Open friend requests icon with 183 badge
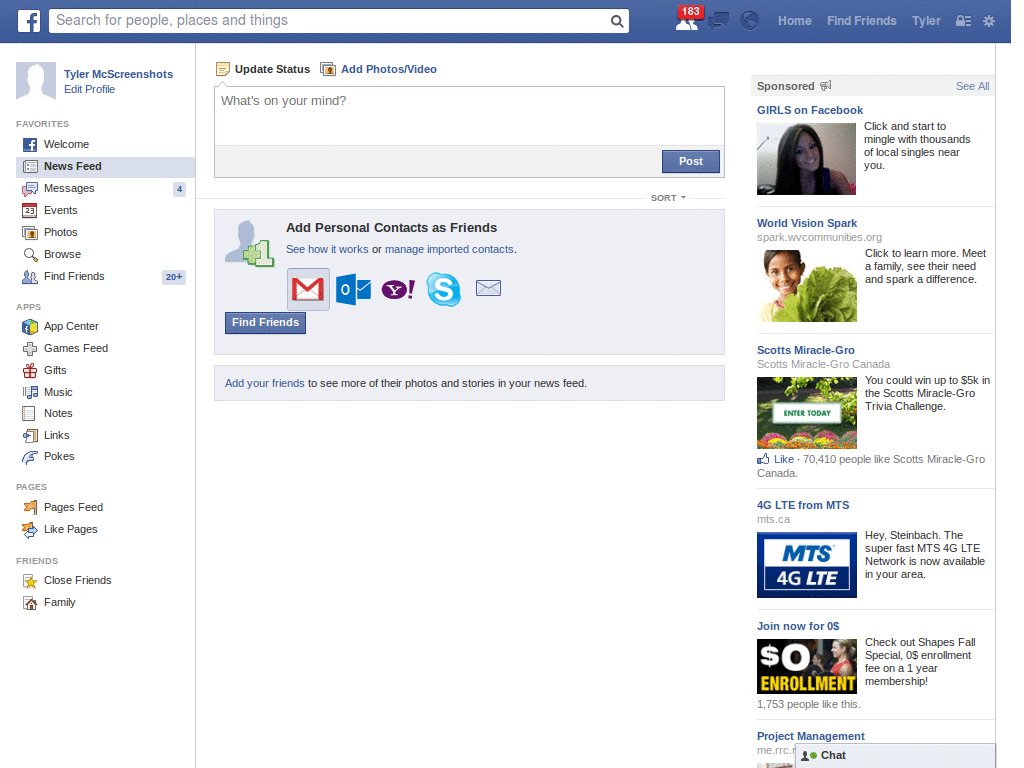Screen dimensions: 1024x768 coord(688,20)
